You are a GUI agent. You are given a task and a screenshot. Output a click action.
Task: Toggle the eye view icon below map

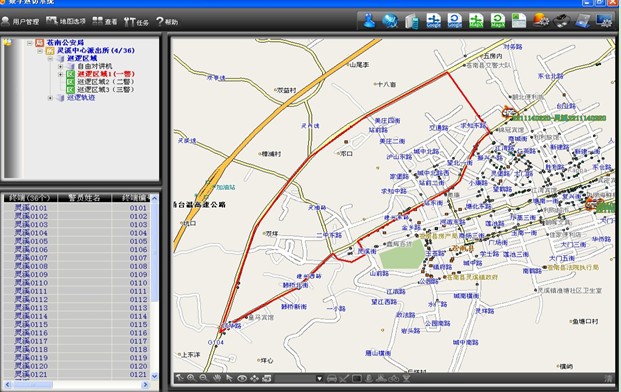point(242,379)
